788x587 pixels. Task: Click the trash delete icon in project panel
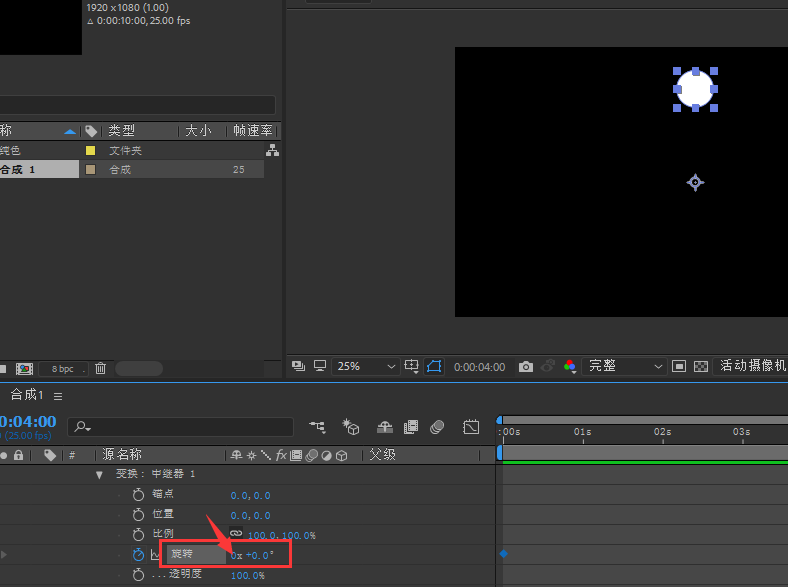coord(101,368)
